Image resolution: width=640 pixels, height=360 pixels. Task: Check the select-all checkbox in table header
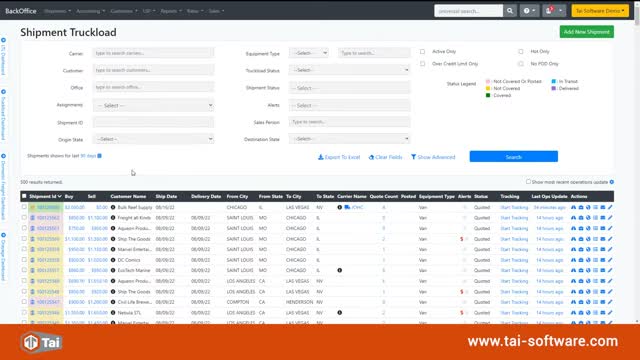24,196
